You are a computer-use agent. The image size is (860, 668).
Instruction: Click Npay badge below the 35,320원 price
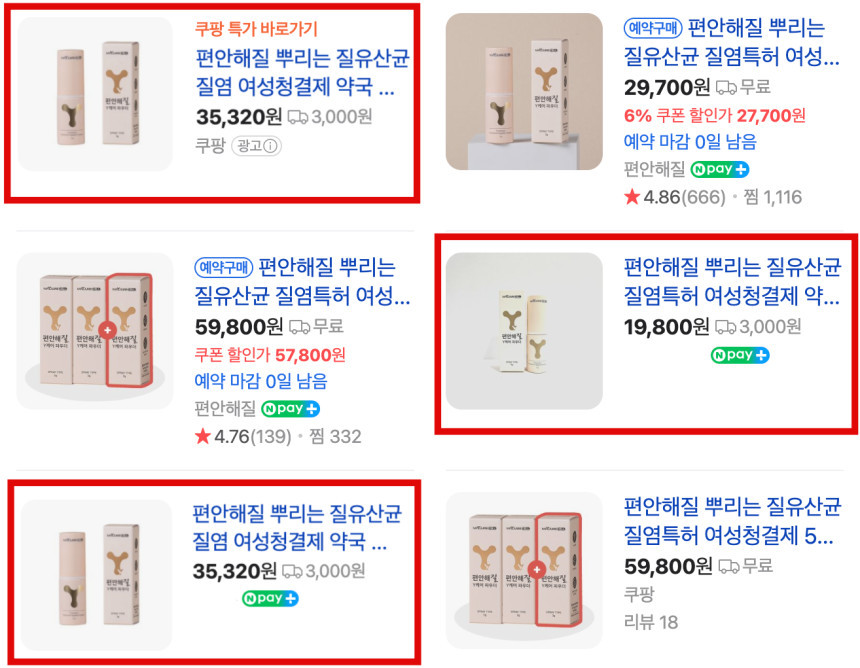click(269, 599)
